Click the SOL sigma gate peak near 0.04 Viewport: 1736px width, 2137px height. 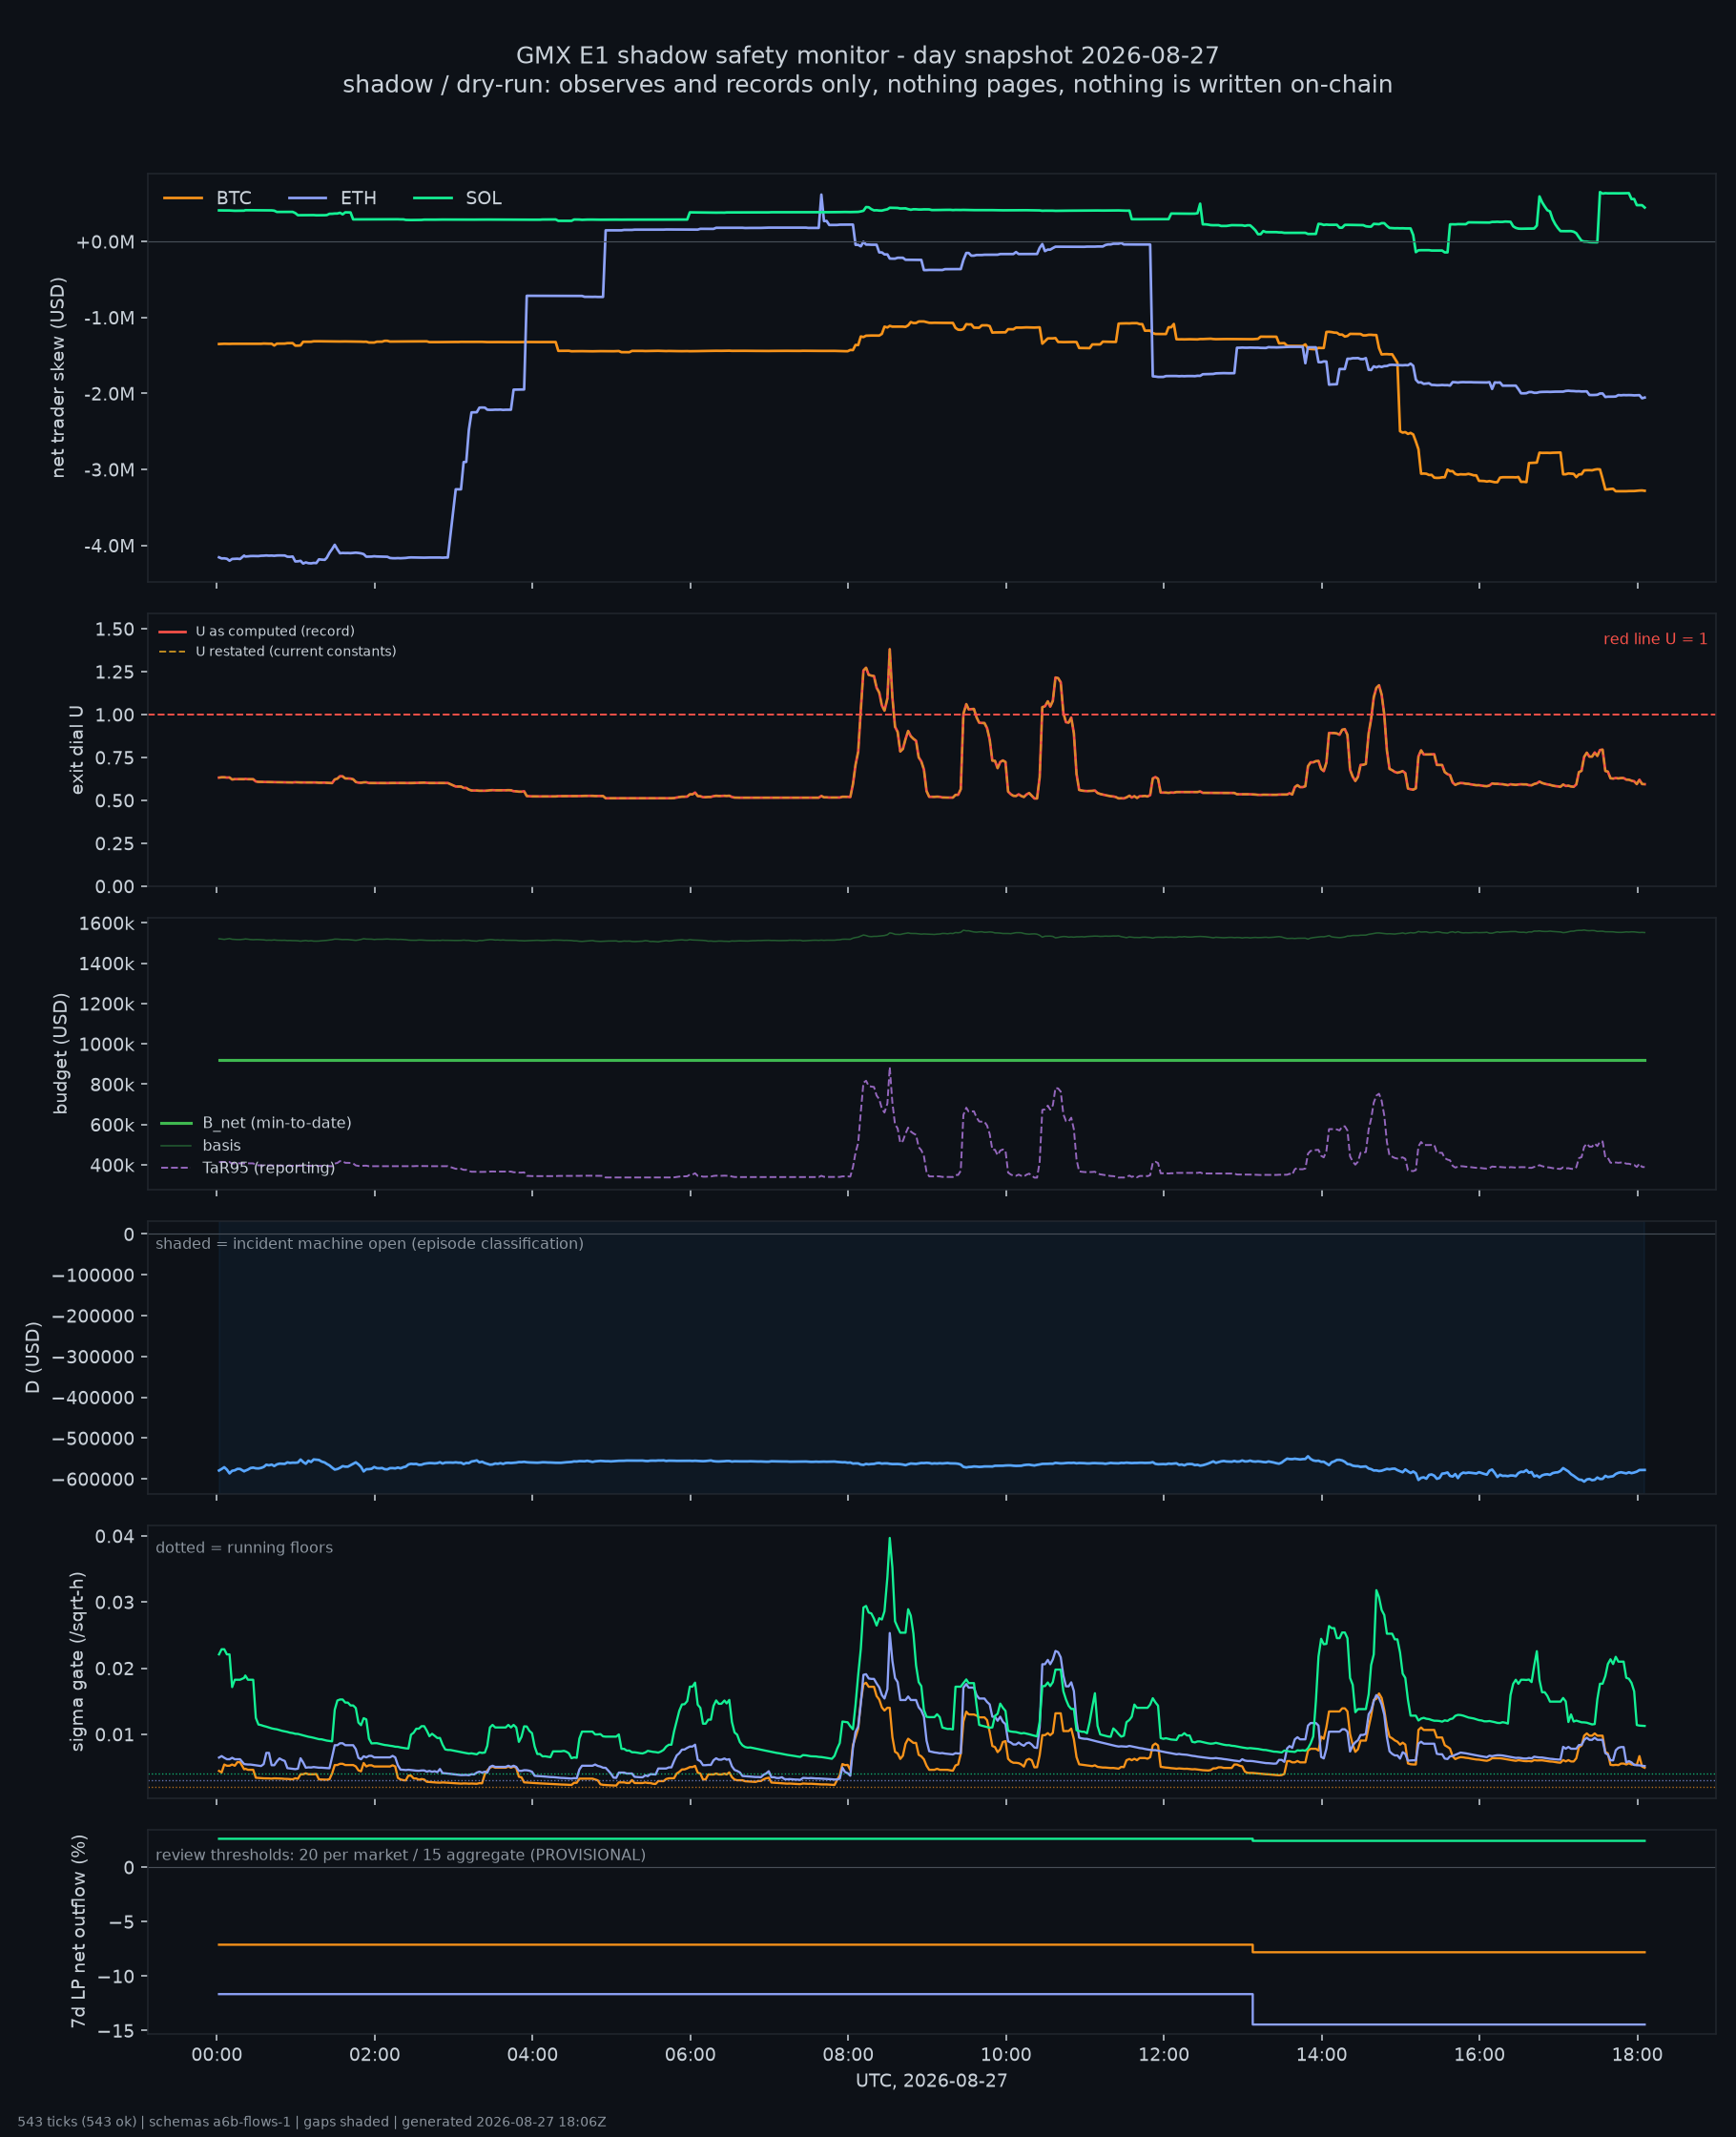(x=889, y=1539)
